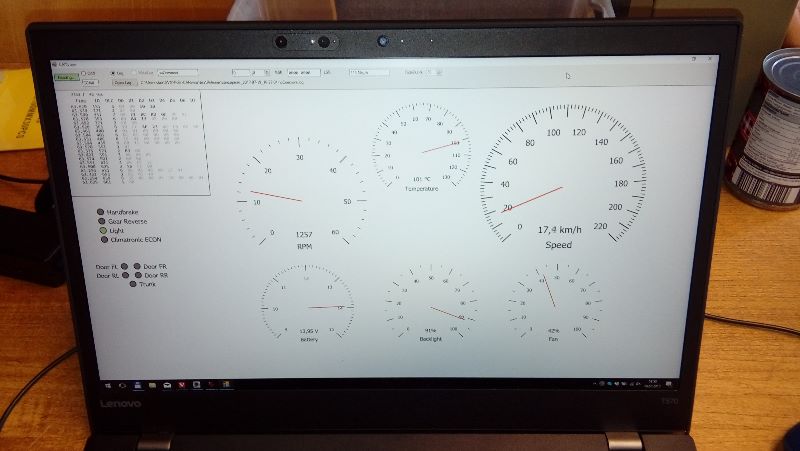Open the Windows Start menu
The width and height of the screenshot is (800, 451).
(107, 384)
